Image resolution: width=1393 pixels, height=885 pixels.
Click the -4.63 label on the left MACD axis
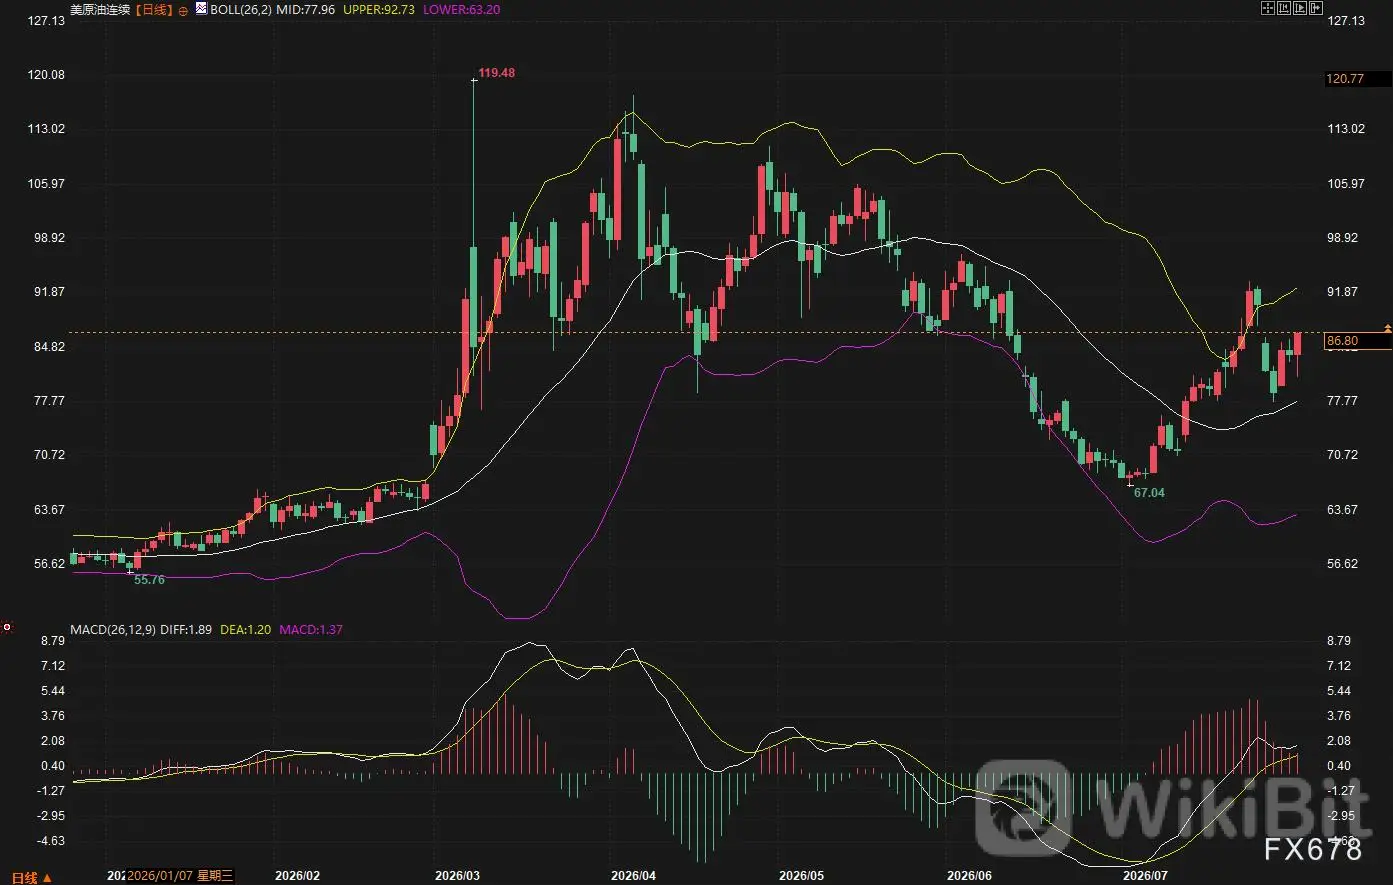coord(52,841)
